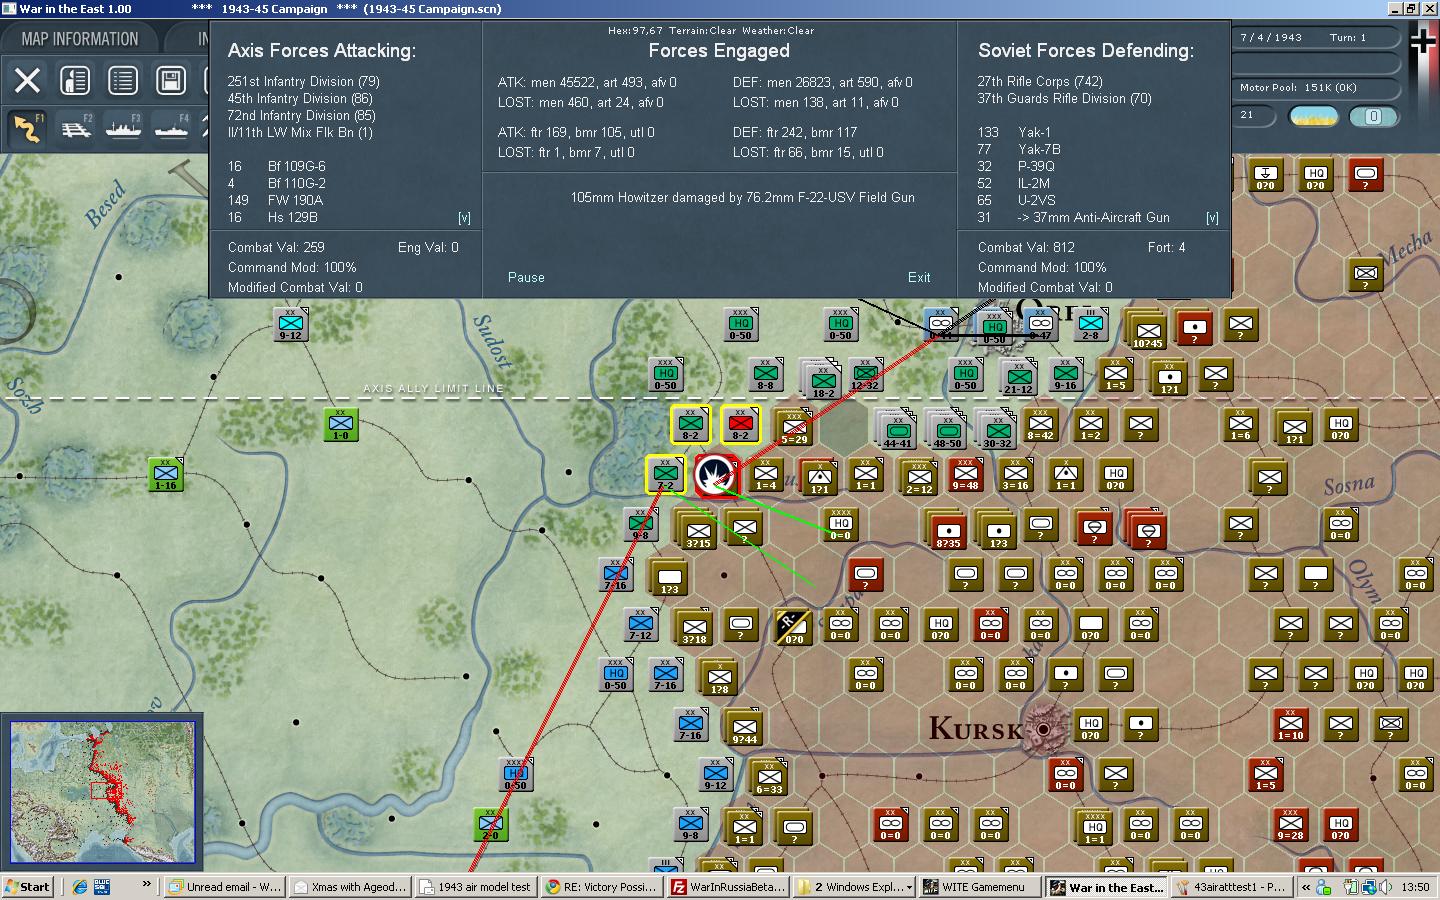1440x900 pixels.
Task: Toggle the light-blue 0 indicator pill
Action: click(x=1373, y=116)
